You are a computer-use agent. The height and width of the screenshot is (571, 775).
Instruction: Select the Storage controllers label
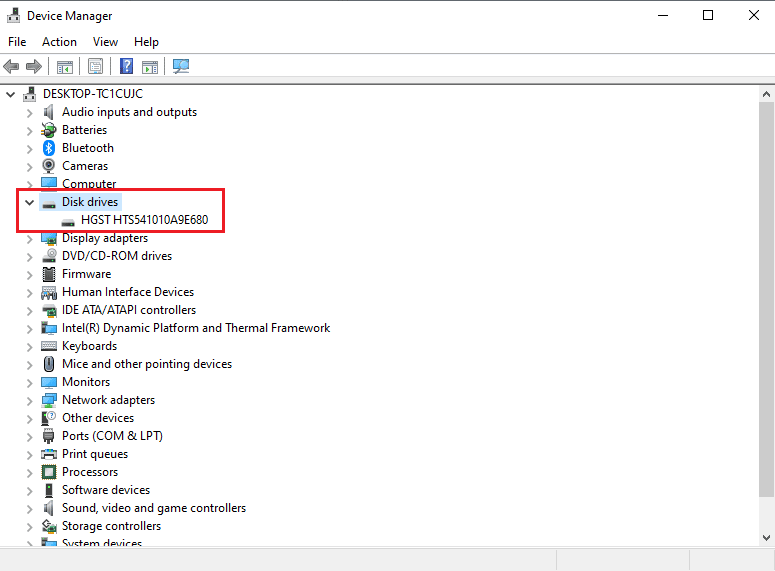click(x=111, y=526)
